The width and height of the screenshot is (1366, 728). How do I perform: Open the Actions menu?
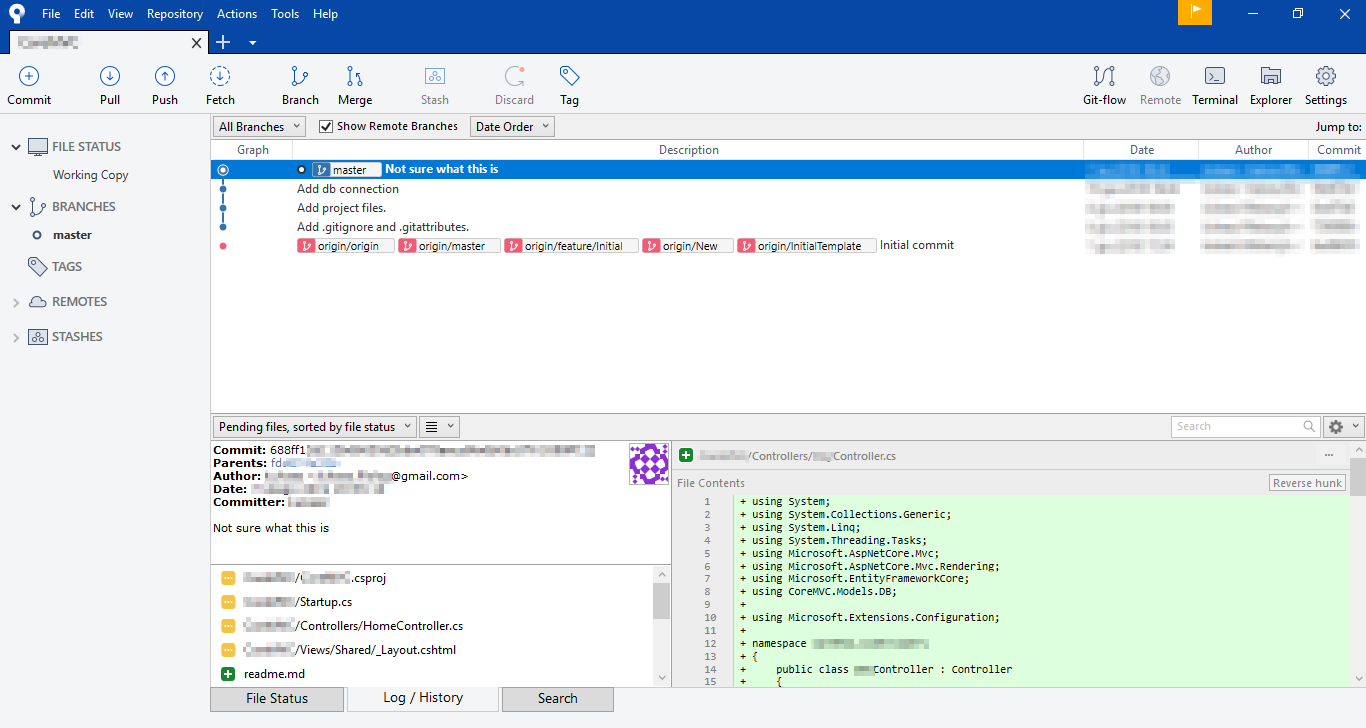(237, 14)
